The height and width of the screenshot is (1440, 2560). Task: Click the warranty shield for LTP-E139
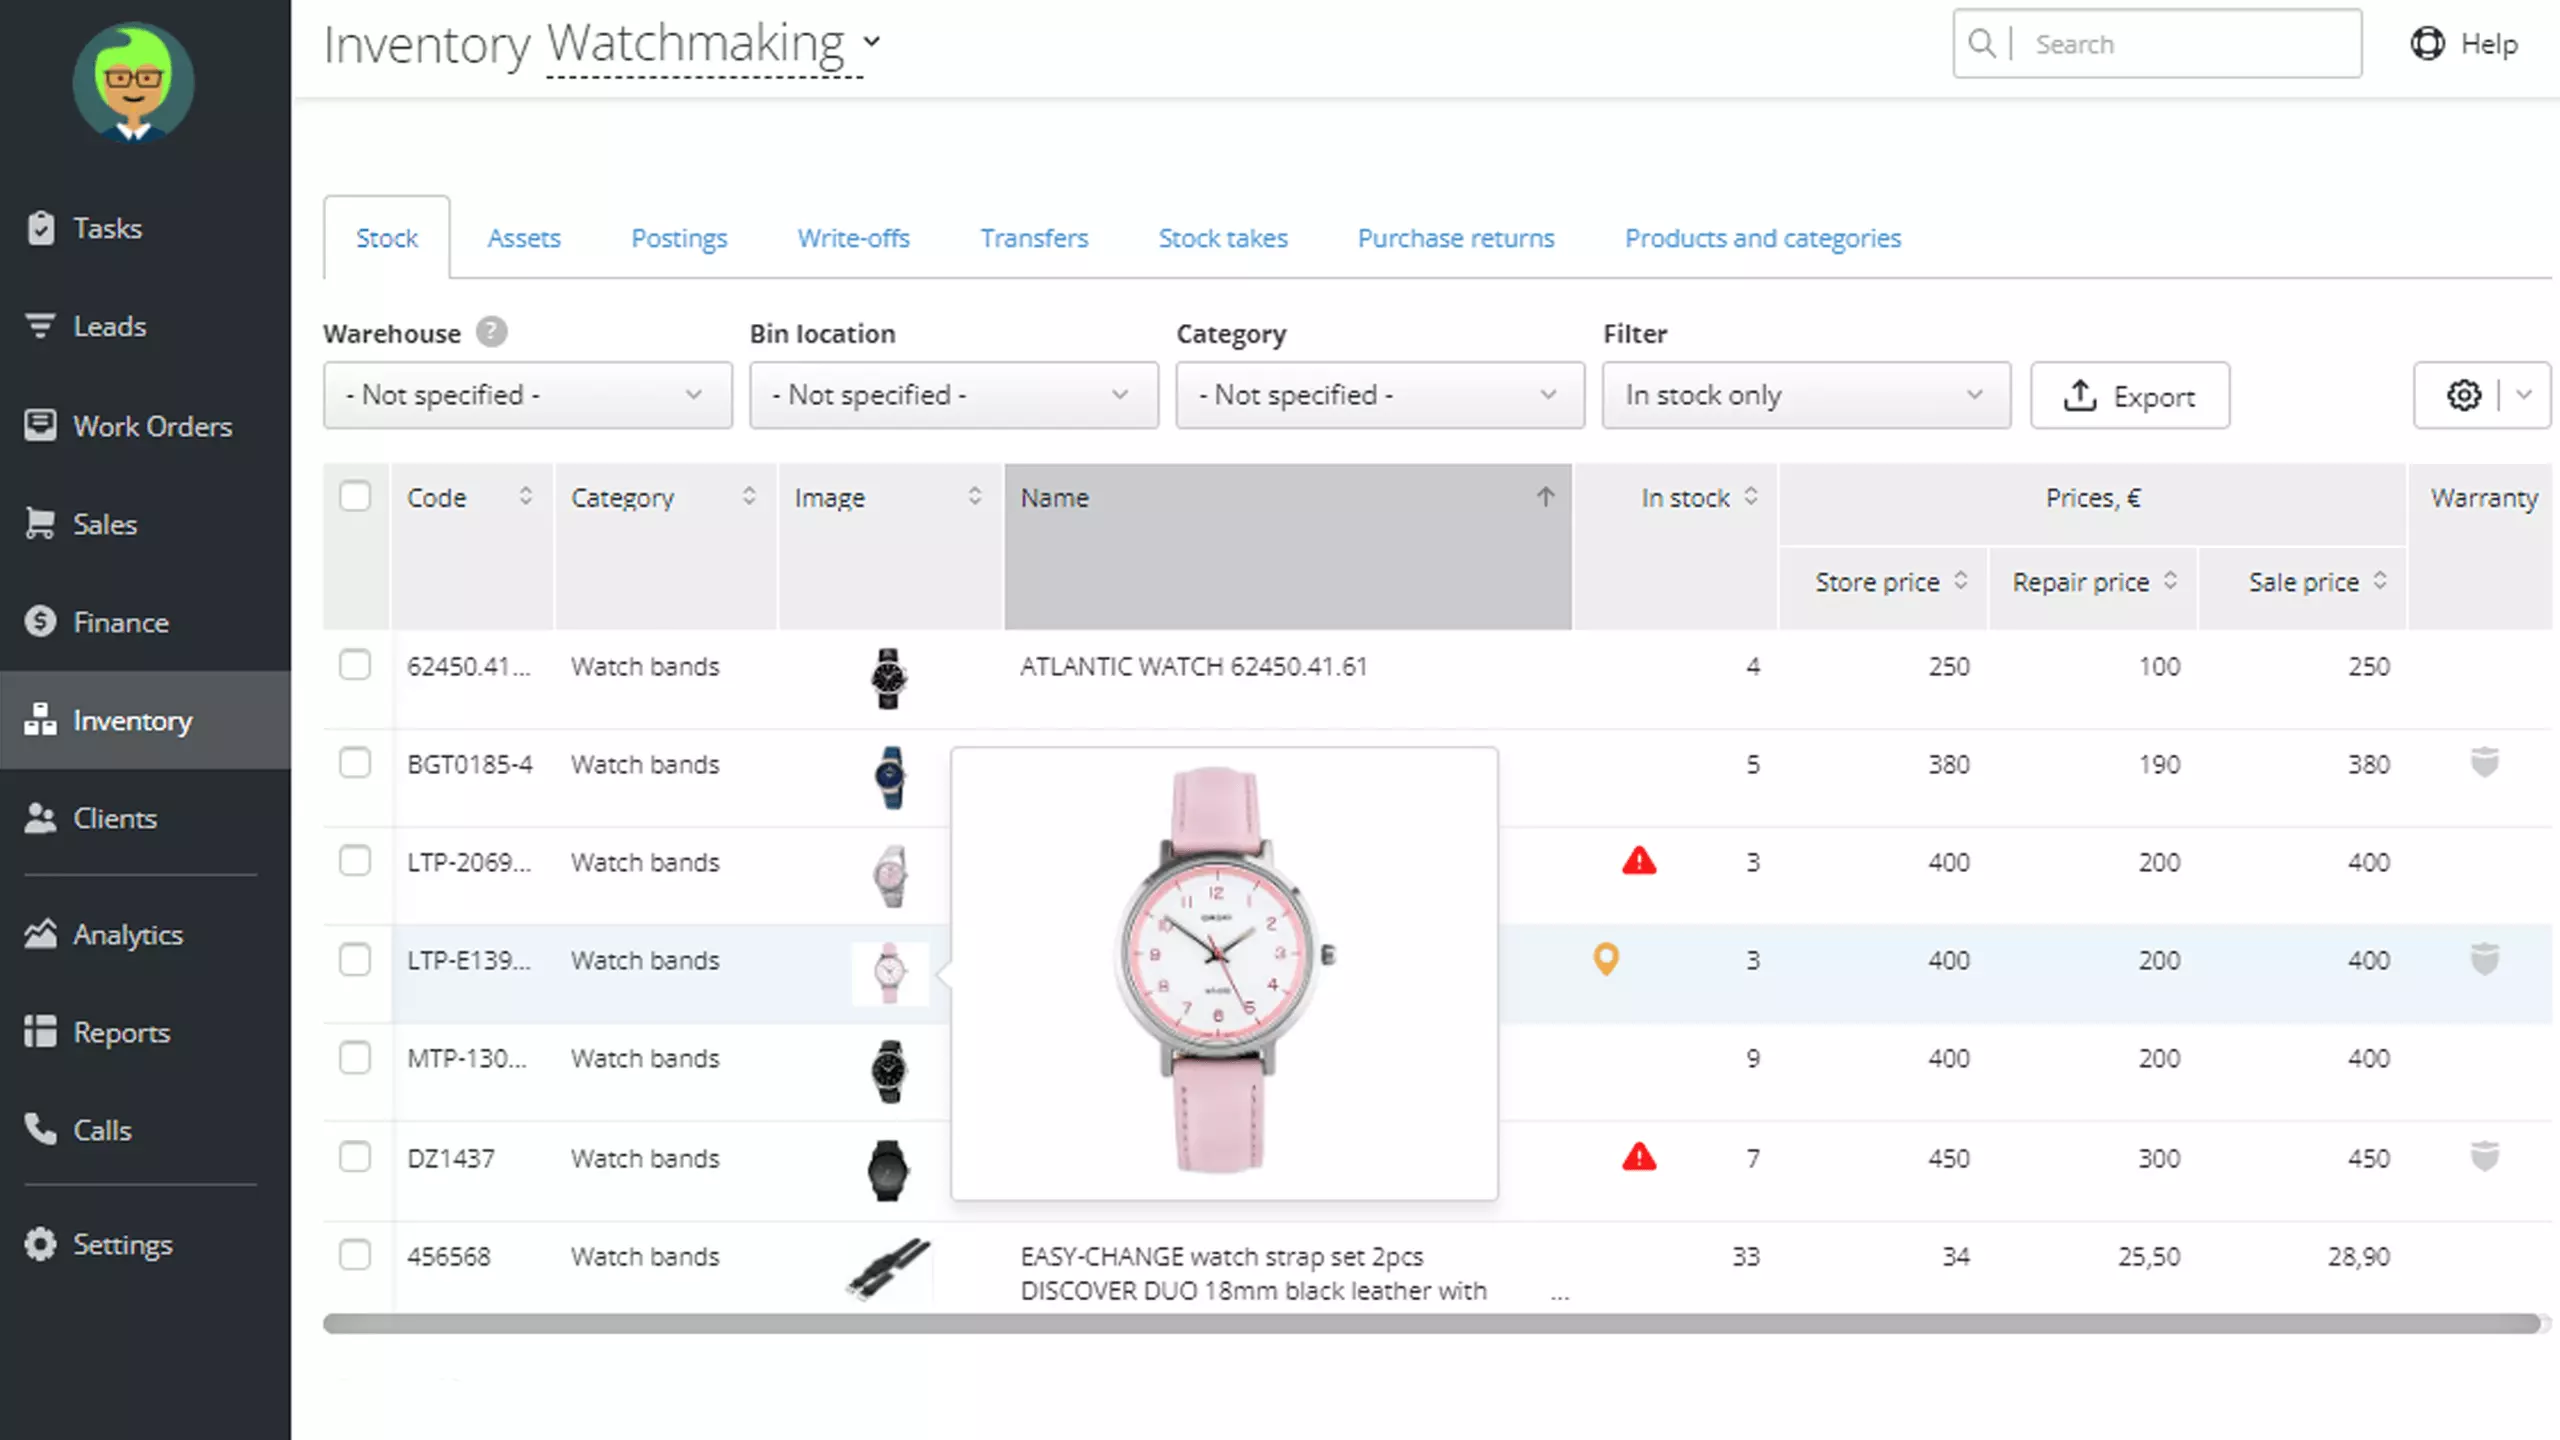tap(2485, 959)
